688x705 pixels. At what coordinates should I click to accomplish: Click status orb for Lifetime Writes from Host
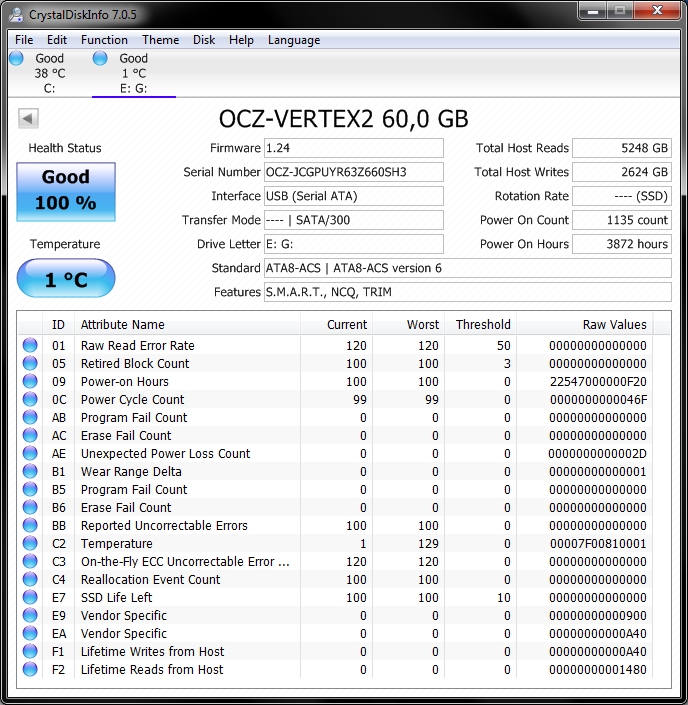(x=30, y=651)
